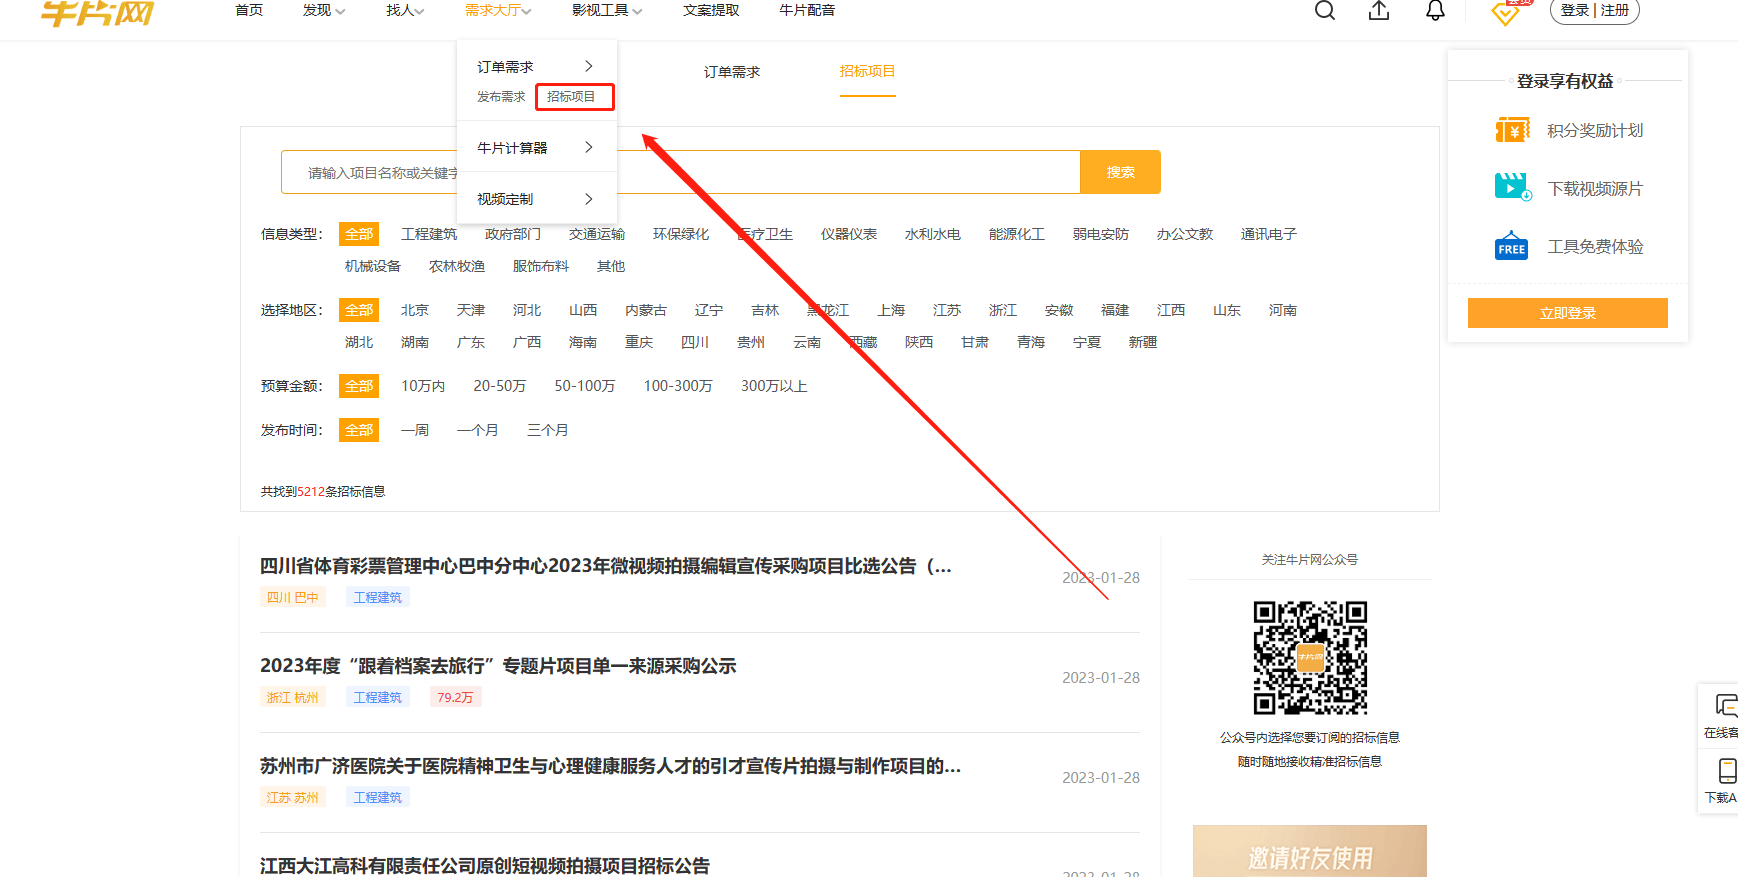
Task: Filter 信息类型 by 工程建筑
Action: 429,234
